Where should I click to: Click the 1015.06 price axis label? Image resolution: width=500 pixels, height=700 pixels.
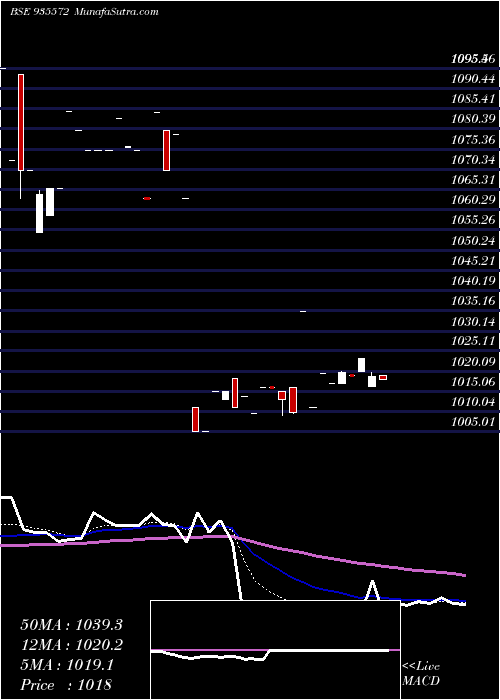pos(473,382)
